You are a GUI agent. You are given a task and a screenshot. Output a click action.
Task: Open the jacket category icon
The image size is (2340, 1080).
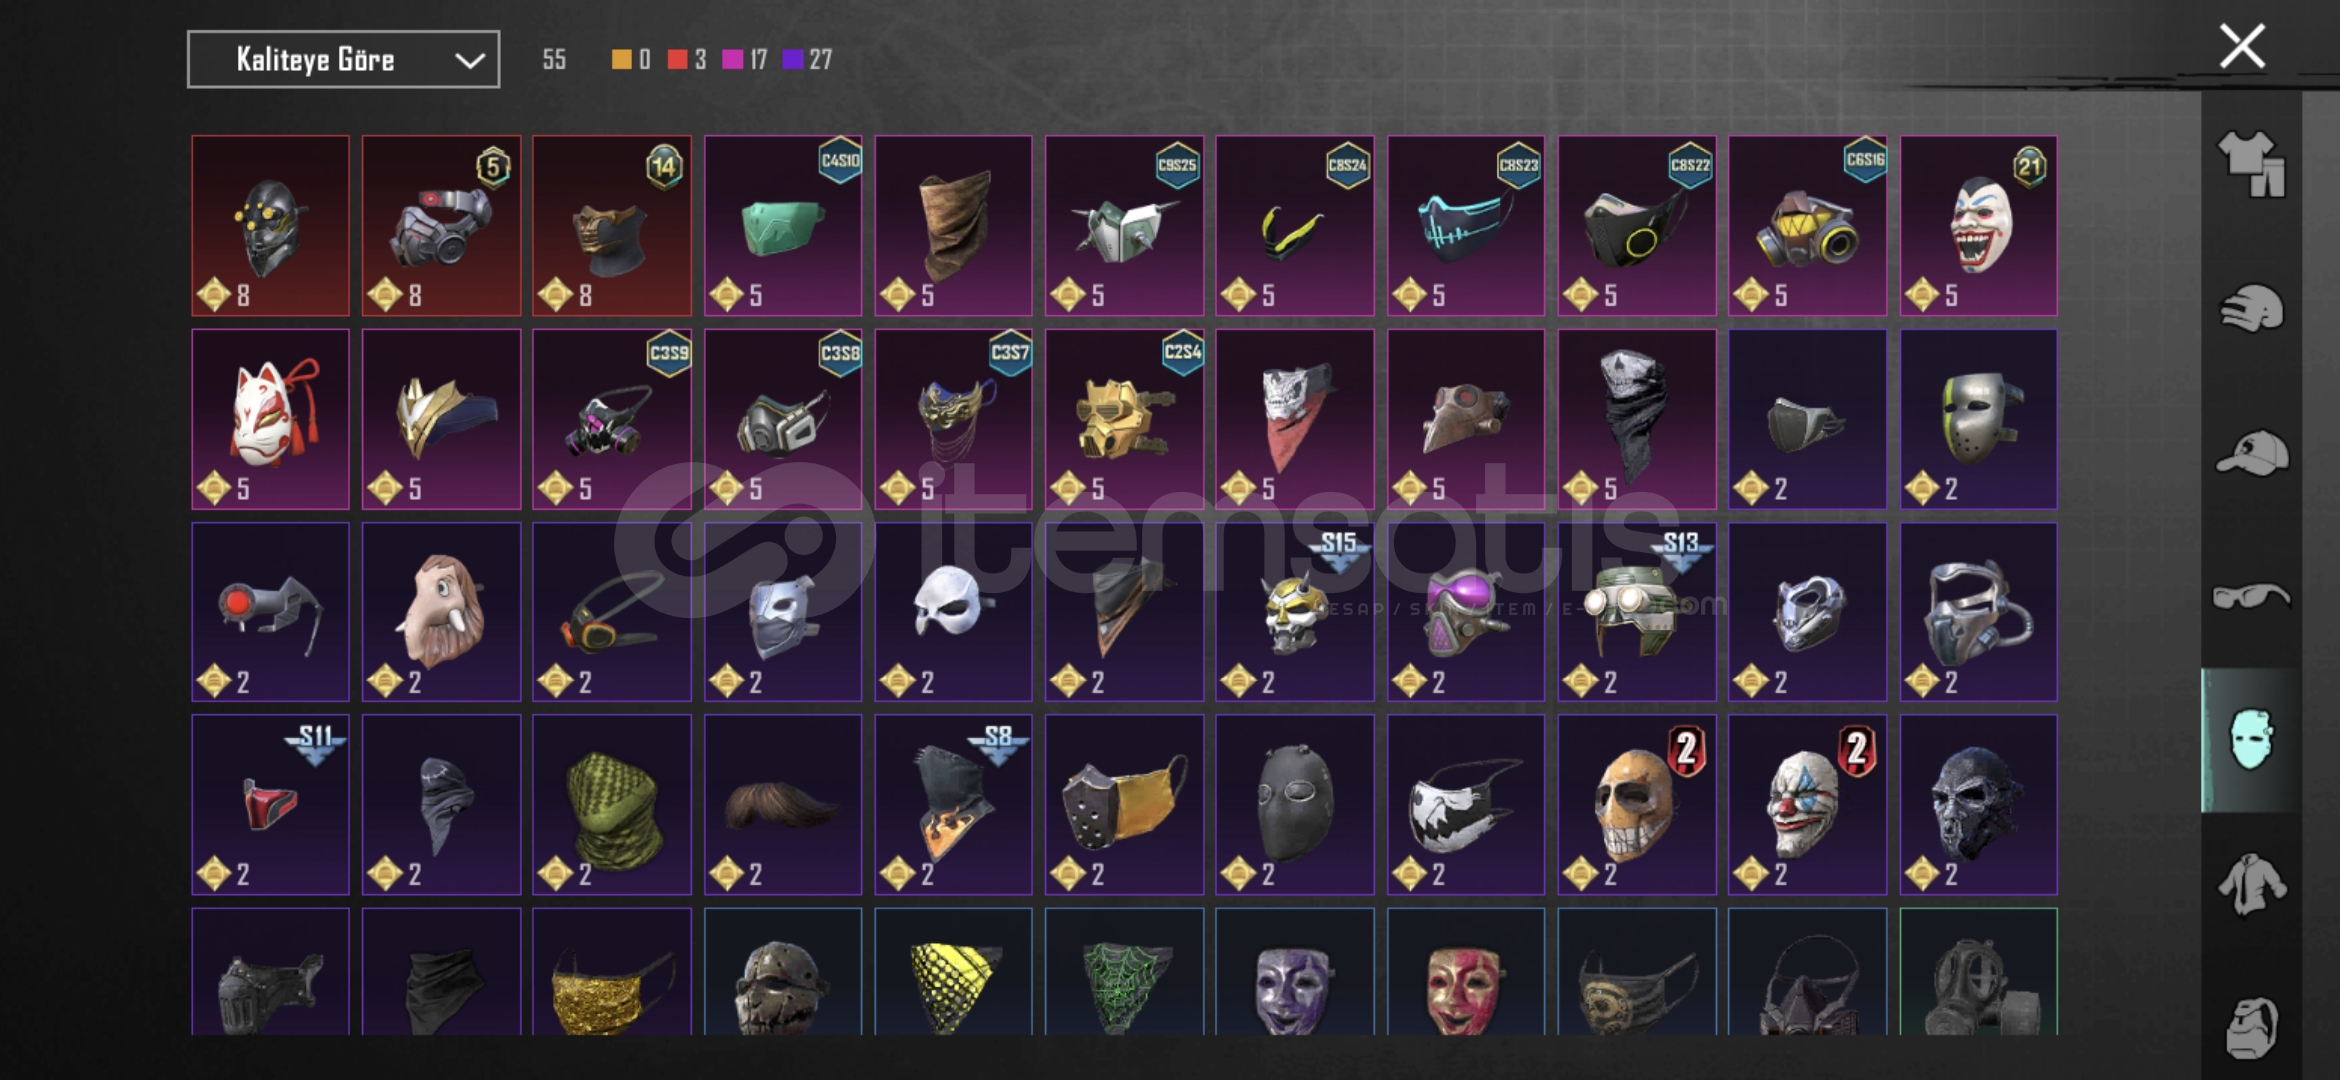point(2251,884)
